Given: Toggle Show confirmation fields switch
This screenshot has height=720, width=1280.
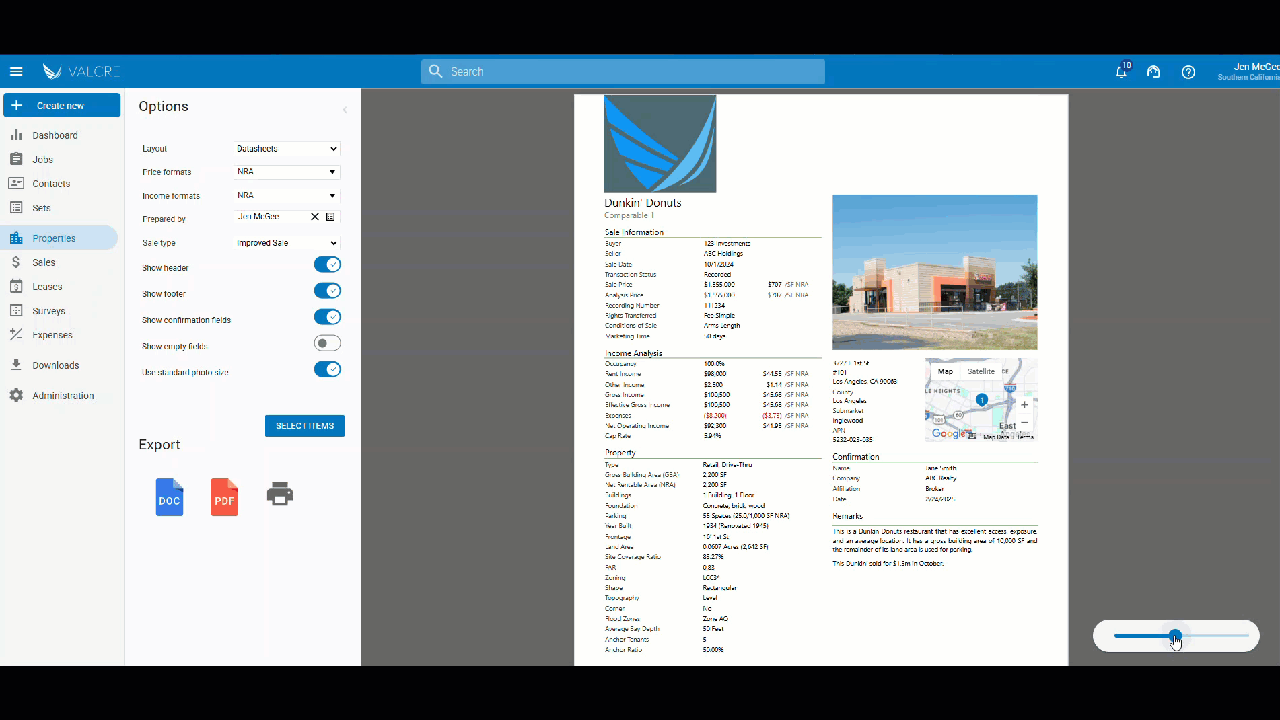Looking at the screenshot, I should point(328,317).
